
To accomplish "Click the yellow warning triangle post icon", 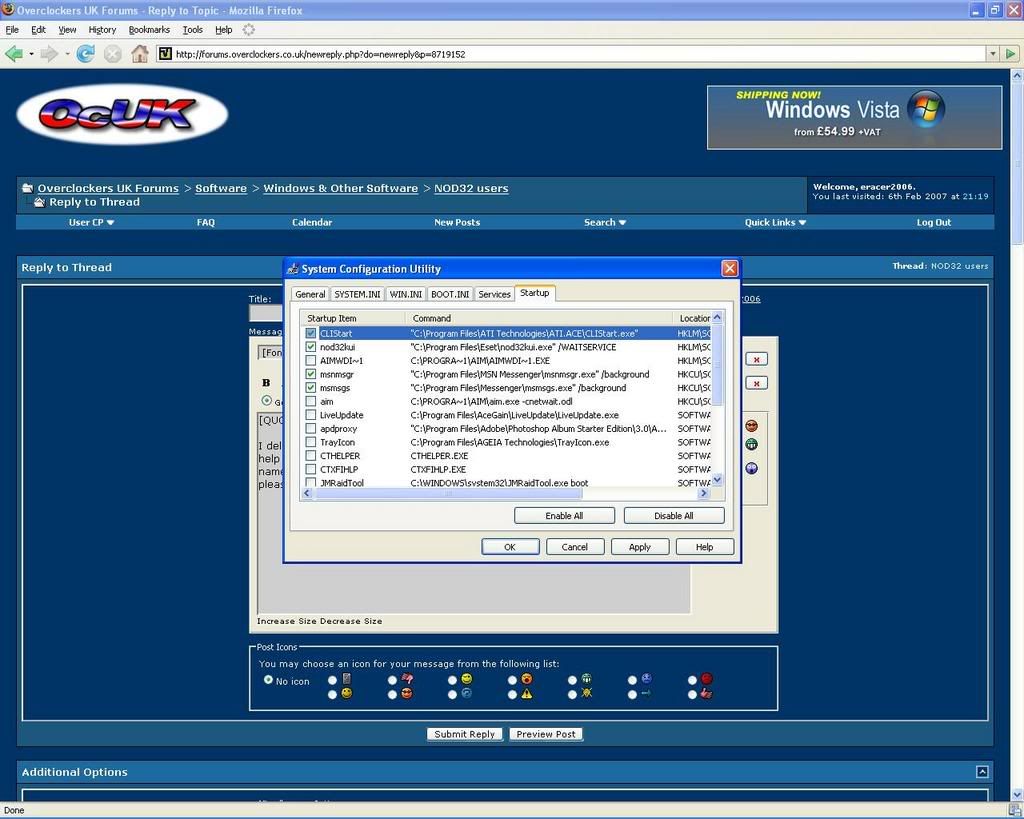I will tap(526, 694).
